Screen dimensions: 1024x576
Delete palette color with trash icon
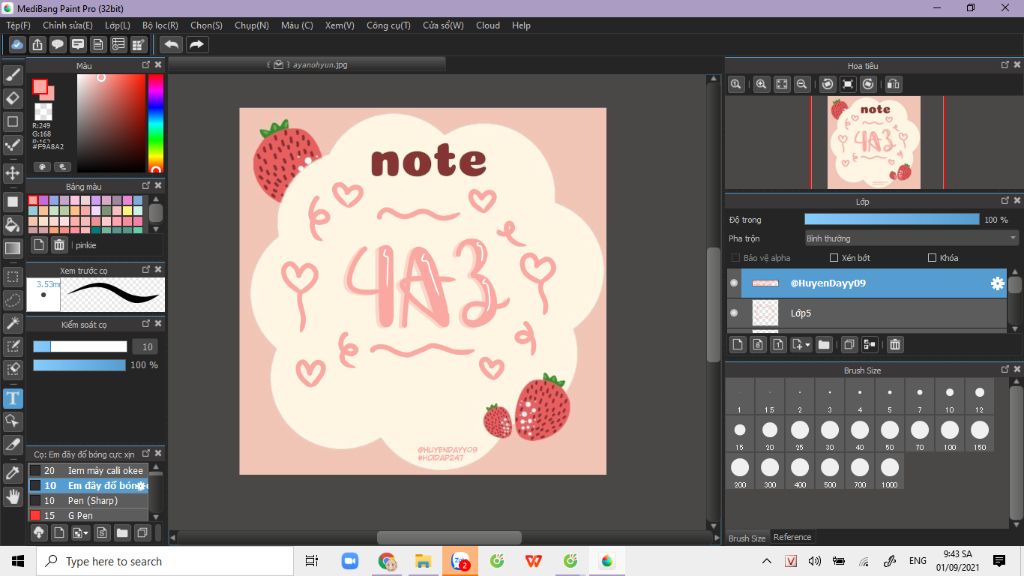[59, 245]
